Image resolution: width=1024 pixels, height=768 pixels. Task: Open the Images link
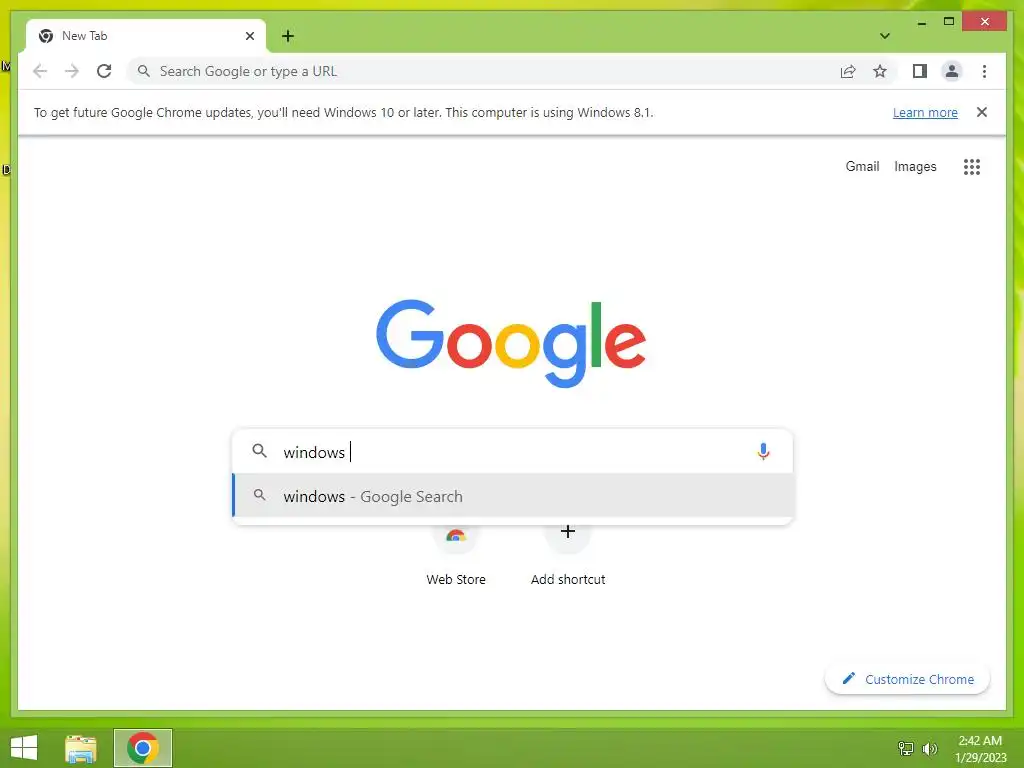pos(915,167)
